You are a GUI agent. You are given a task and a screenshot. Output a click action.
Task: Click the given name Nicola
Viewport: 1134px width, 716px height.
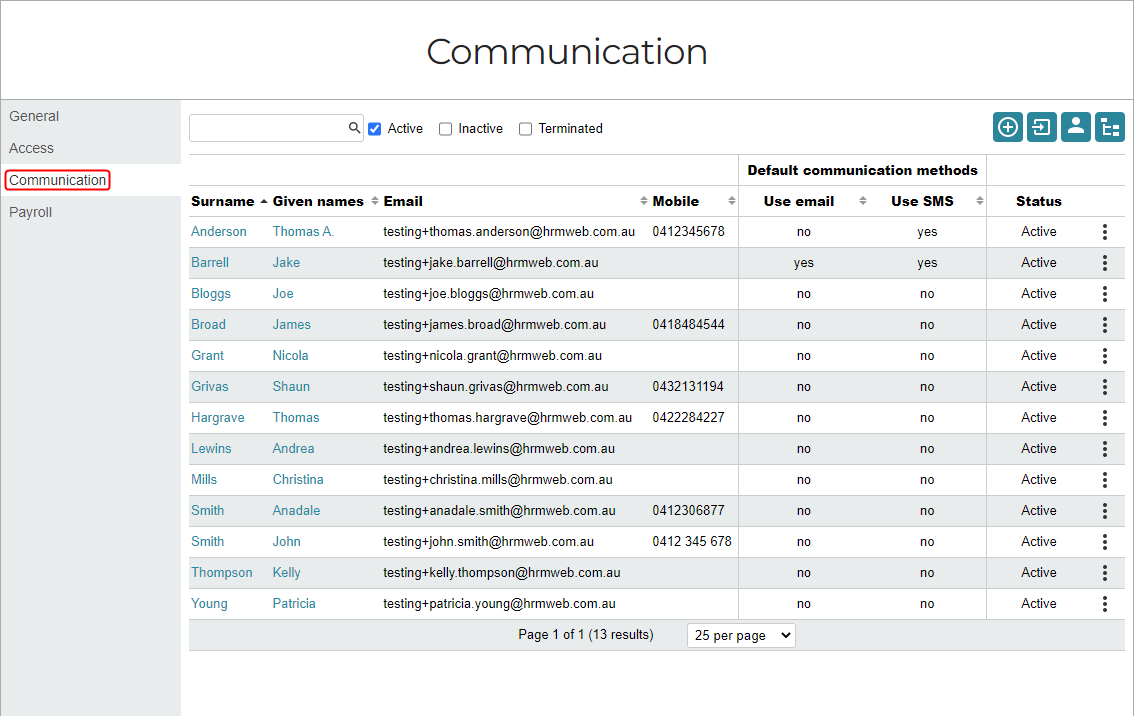290,356
